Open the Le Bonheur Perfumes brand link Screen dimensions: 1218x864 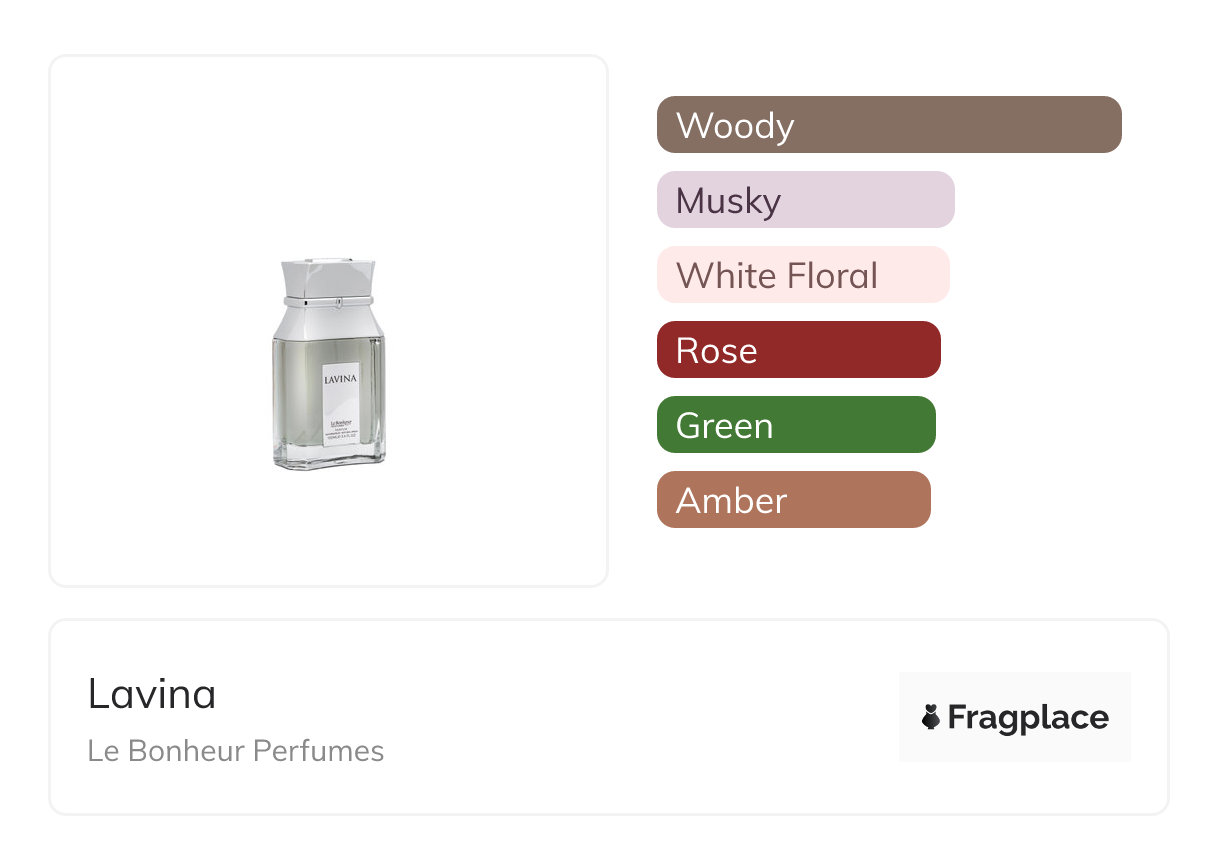[236, 751]
